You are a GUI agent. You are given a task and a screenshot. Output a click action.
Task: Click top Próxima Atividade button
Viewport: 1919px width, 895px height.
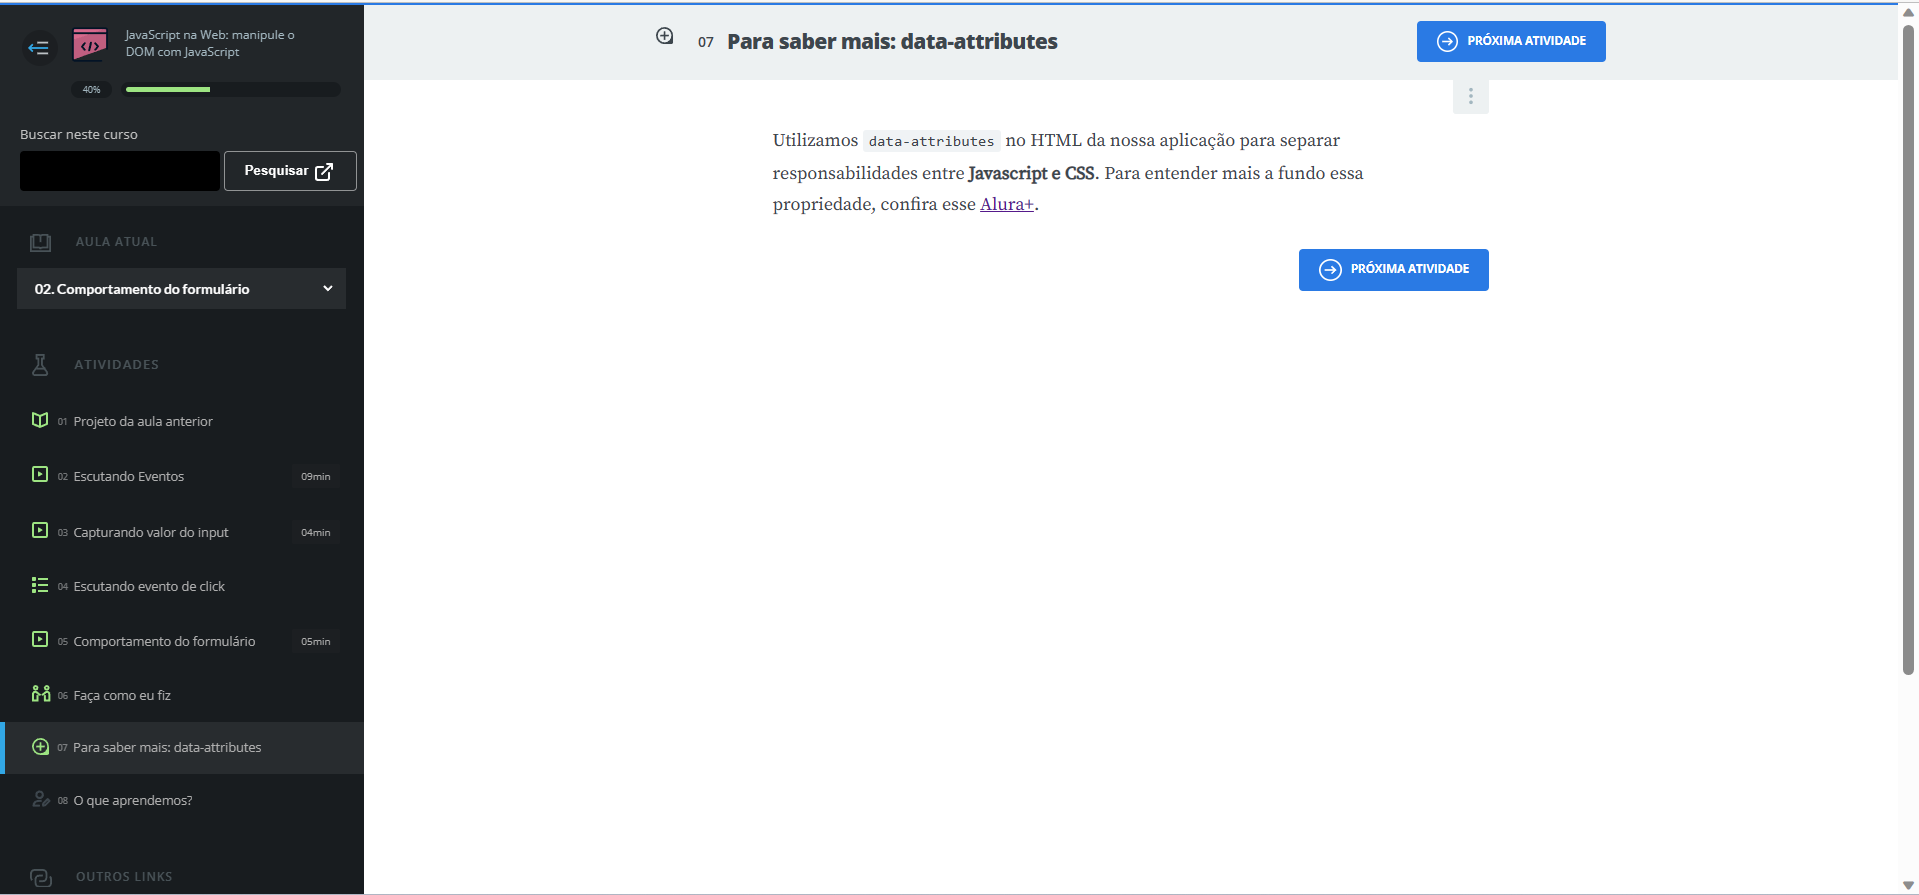click(x=1511, y=41)
